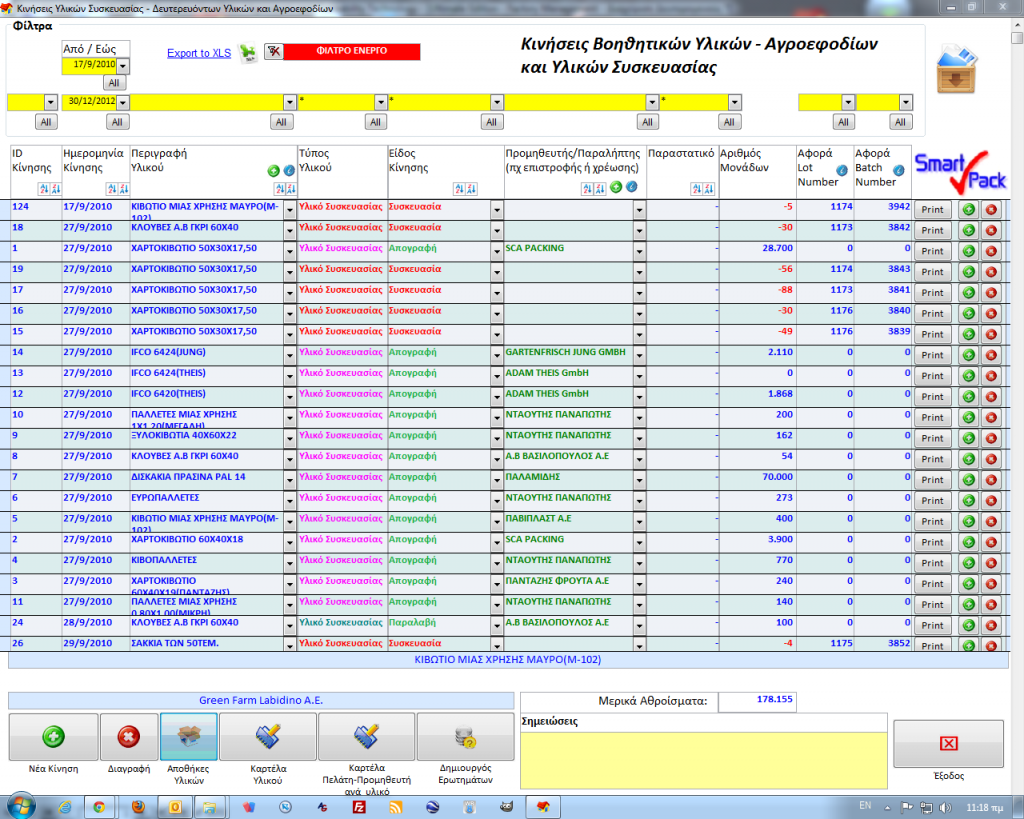Open the Τύπος Υλικού filter dropdown
This screenshot has width=1024, height=819.
381,103
